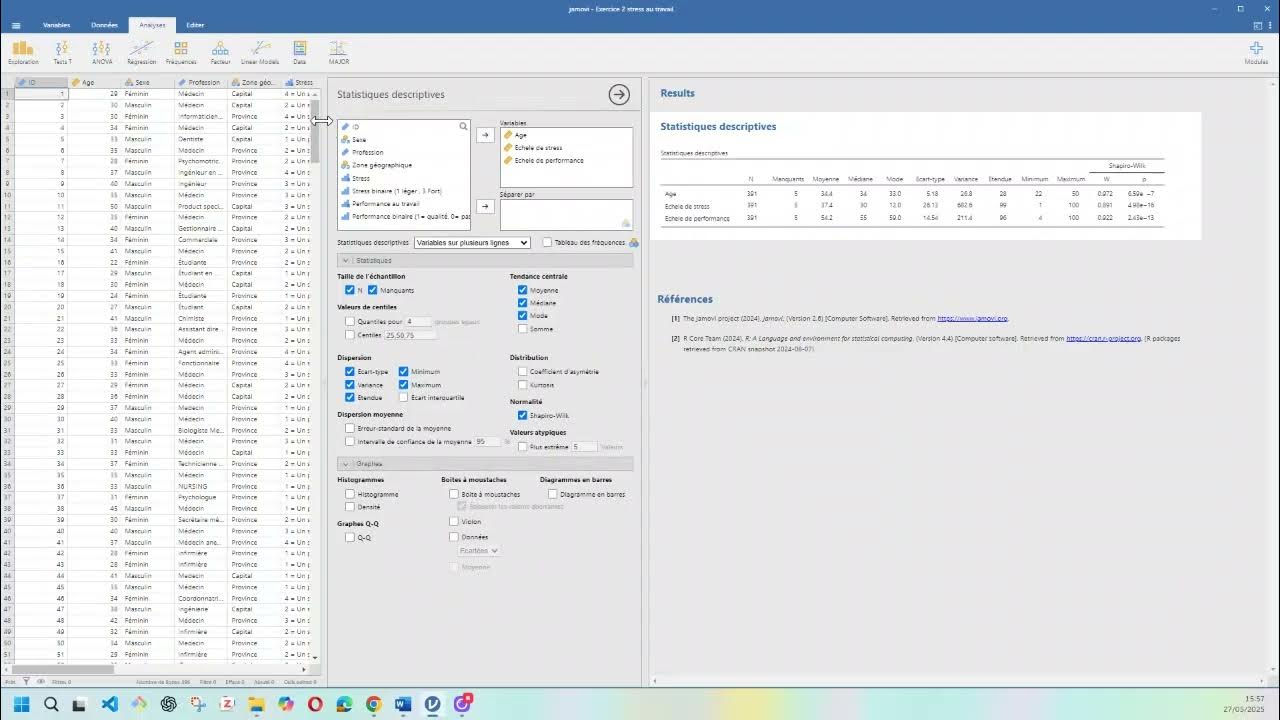Open Google Chrome from the taskbar
1280x720 pixels.
coord(374,704)
